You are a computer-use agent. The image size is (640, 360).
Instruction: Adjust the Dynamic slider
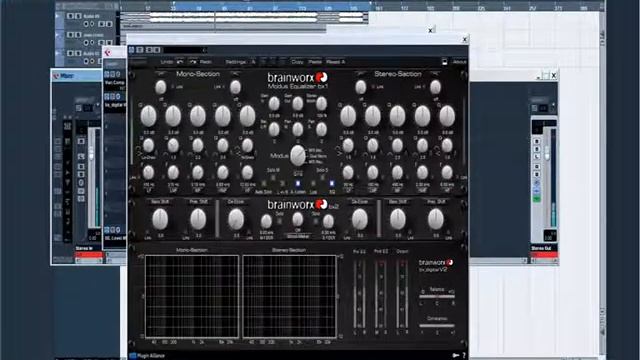coord(437,326)
